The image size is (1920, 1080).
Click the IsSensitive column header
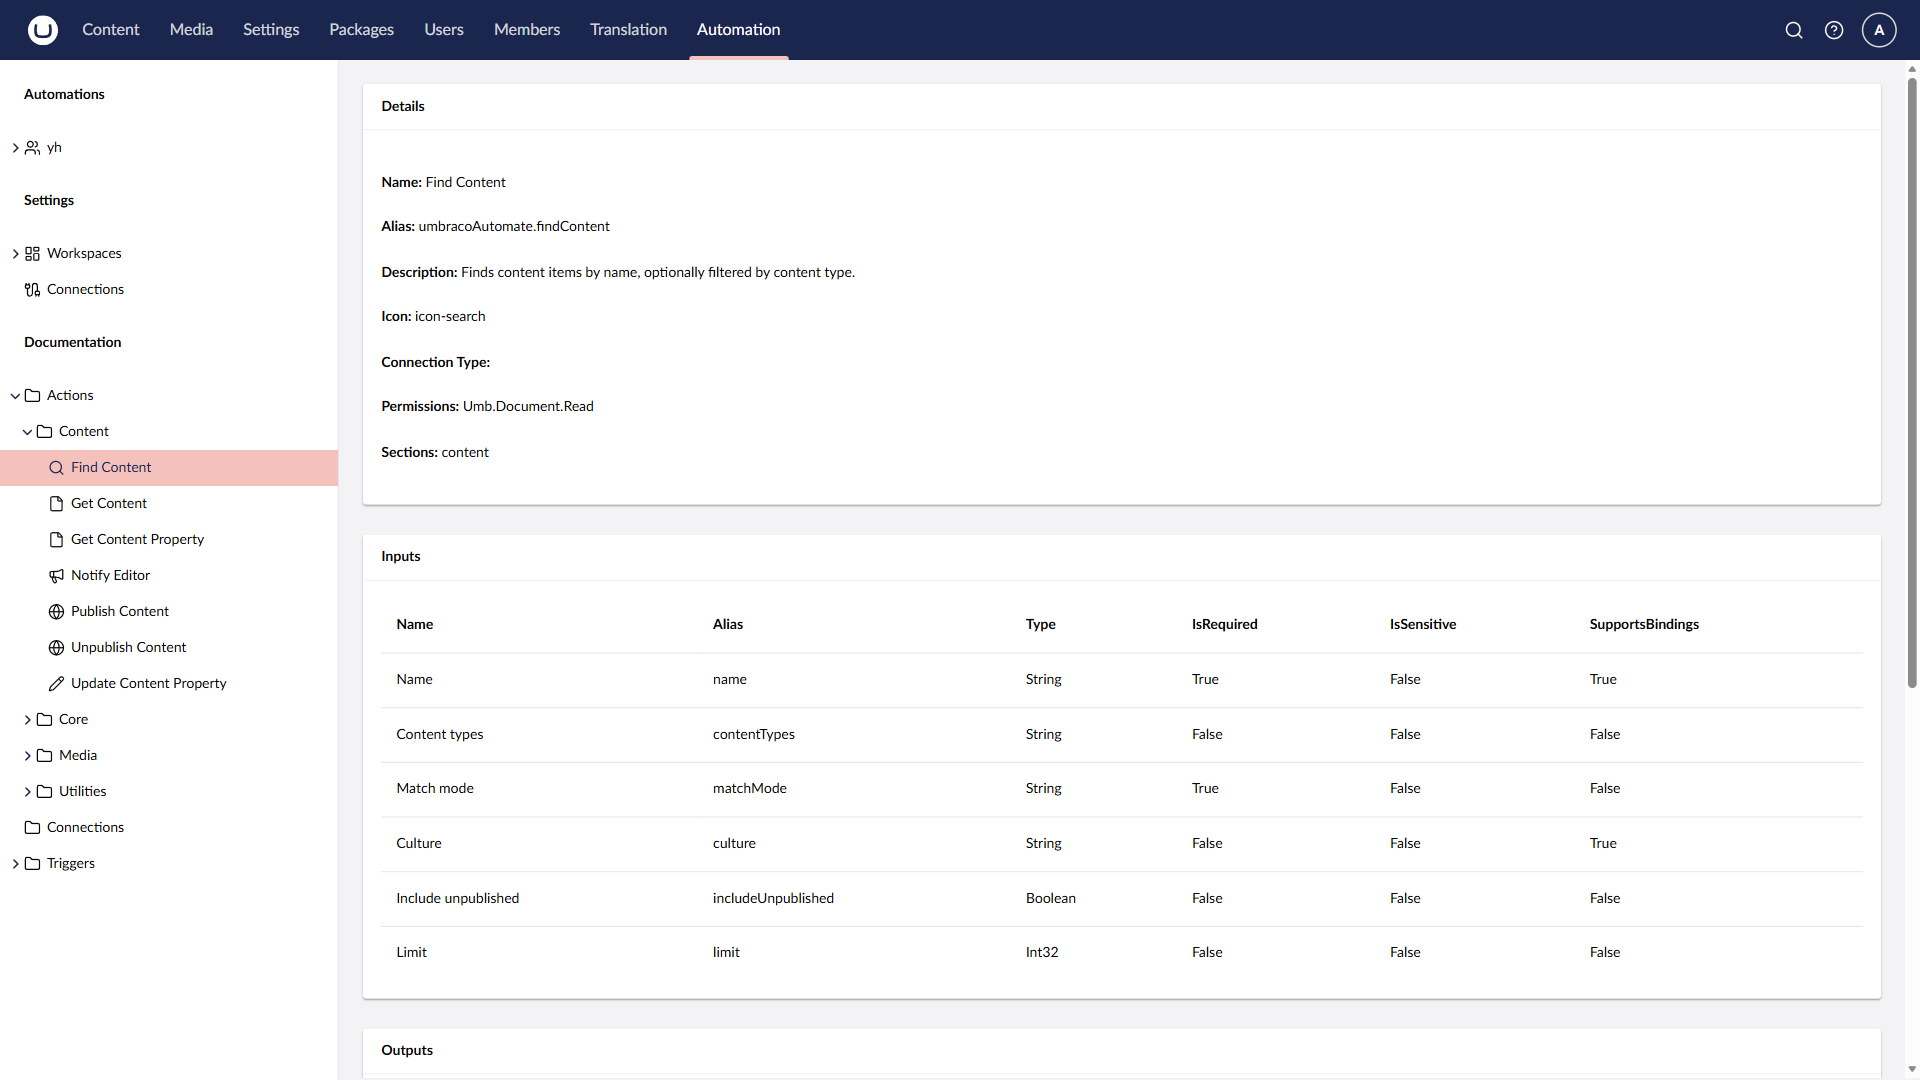click(x=1423, y=625)
